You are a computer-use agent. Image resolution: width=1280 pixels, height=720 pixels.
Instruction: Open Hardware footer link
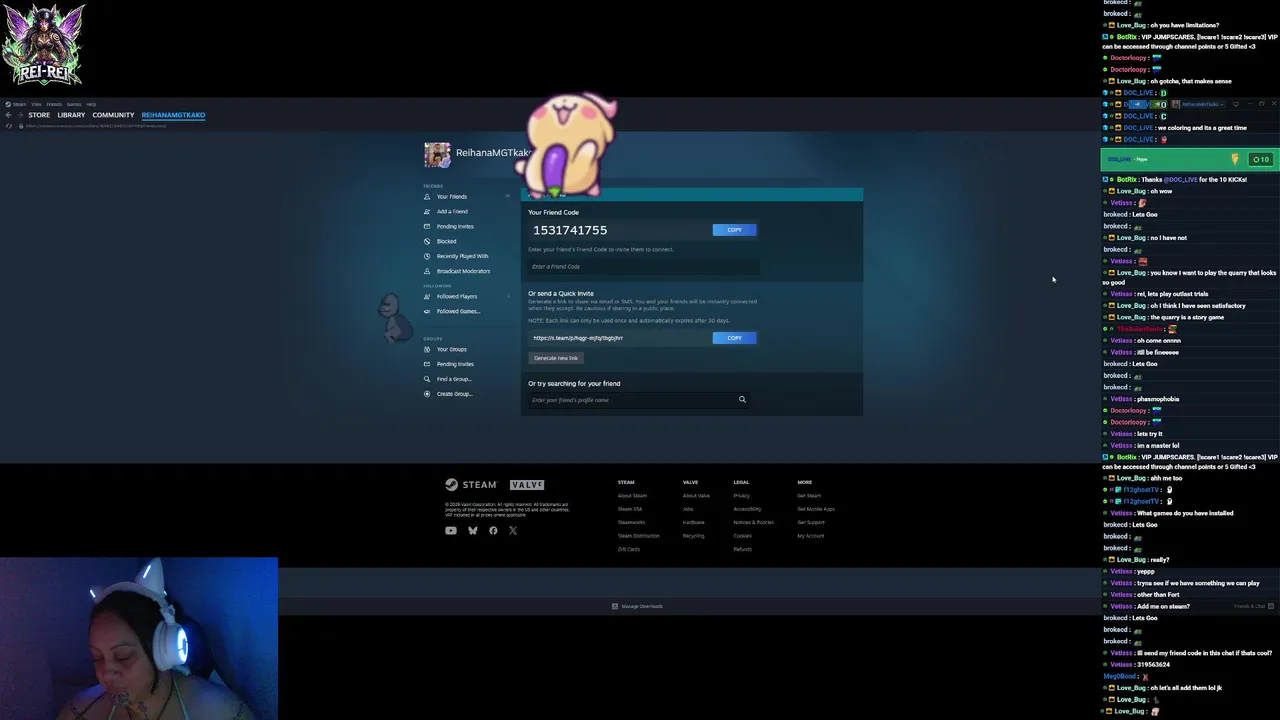pyautogui.click(x=694, y=522)
